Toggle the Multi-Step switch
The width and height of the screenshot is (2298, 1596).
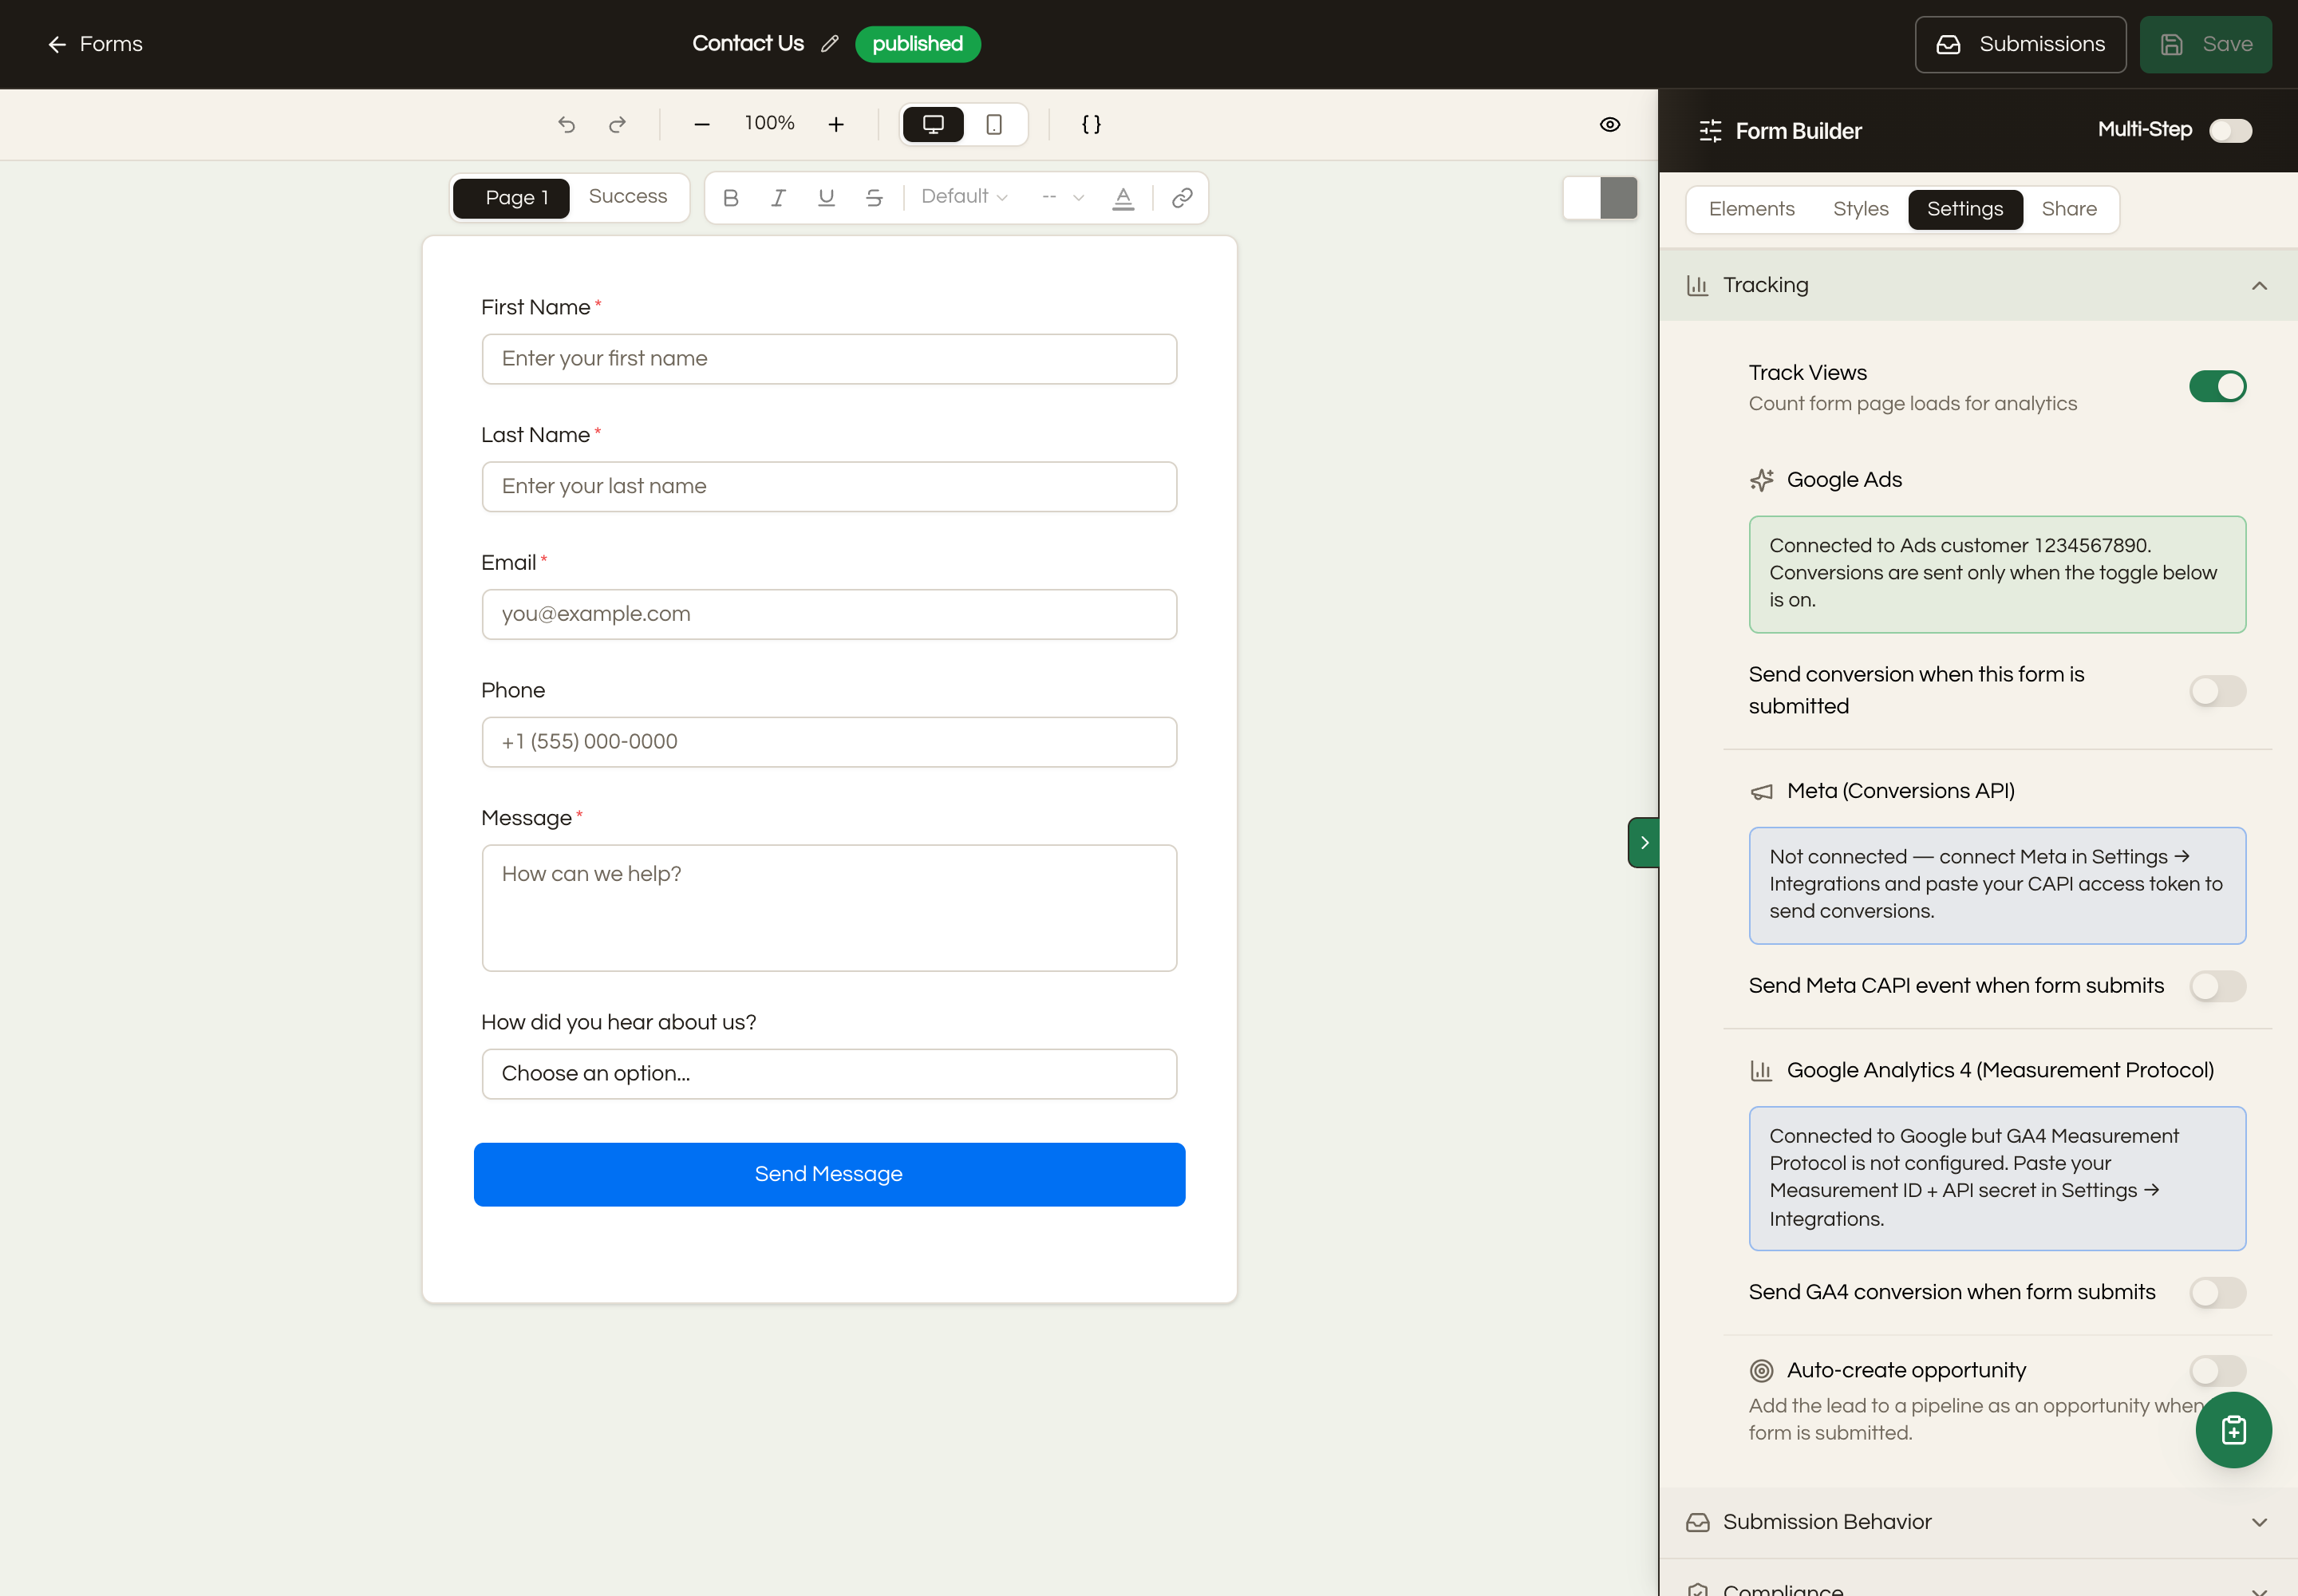pyautogui.click(x=2230, y=131)
